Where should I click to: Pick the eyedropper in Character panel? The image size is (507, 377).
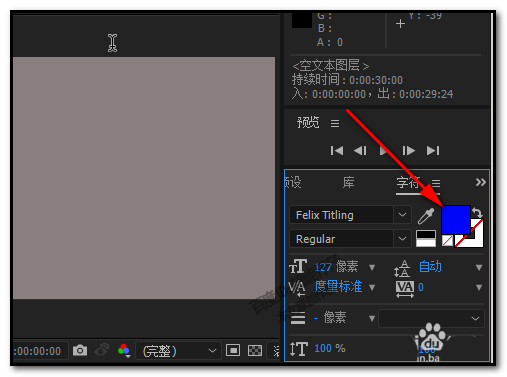pyautogui.click(x=426, y=216)
